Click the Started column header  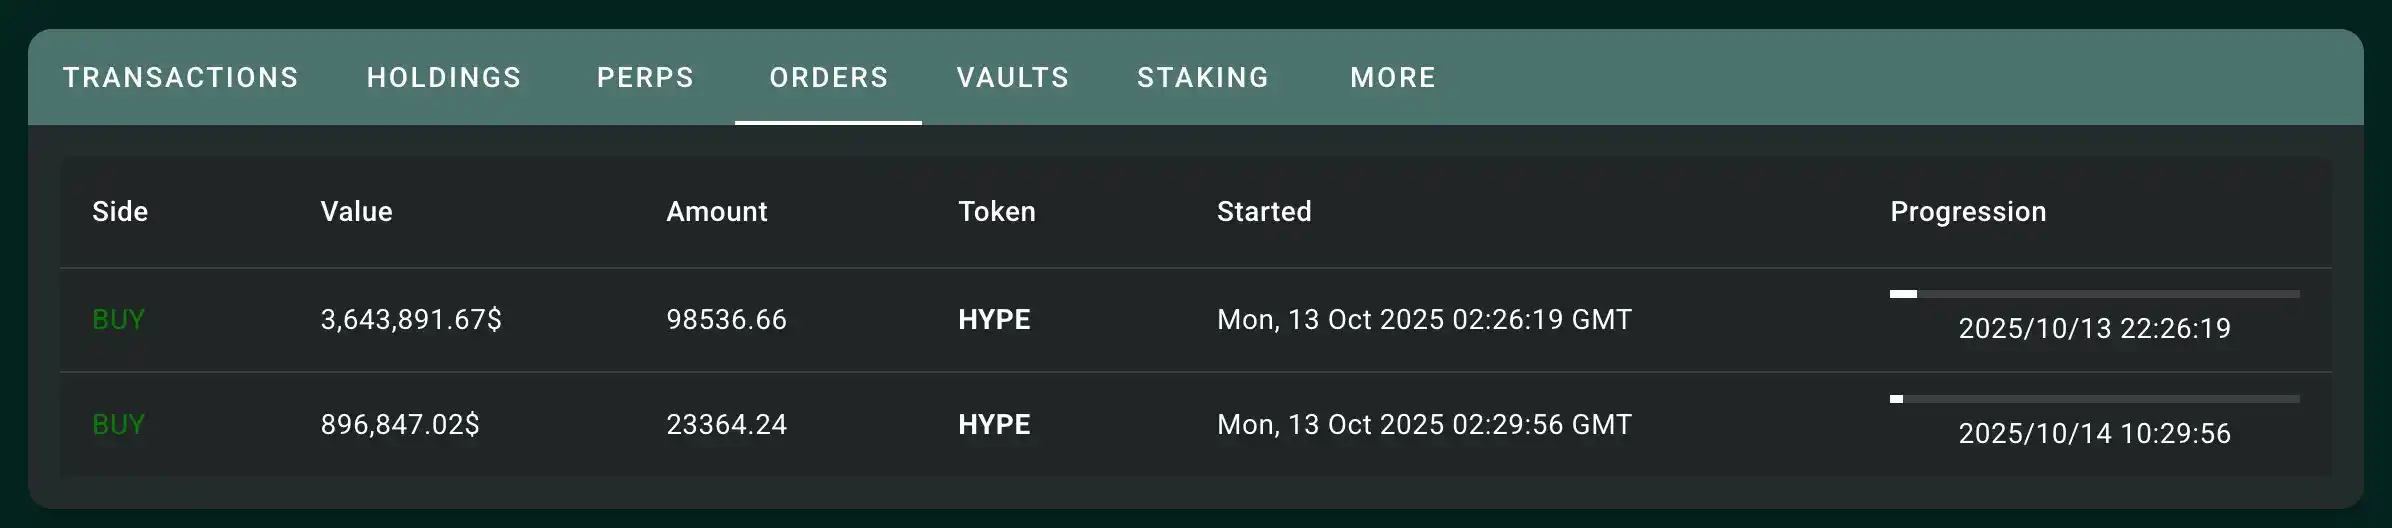click(1263, 212)
